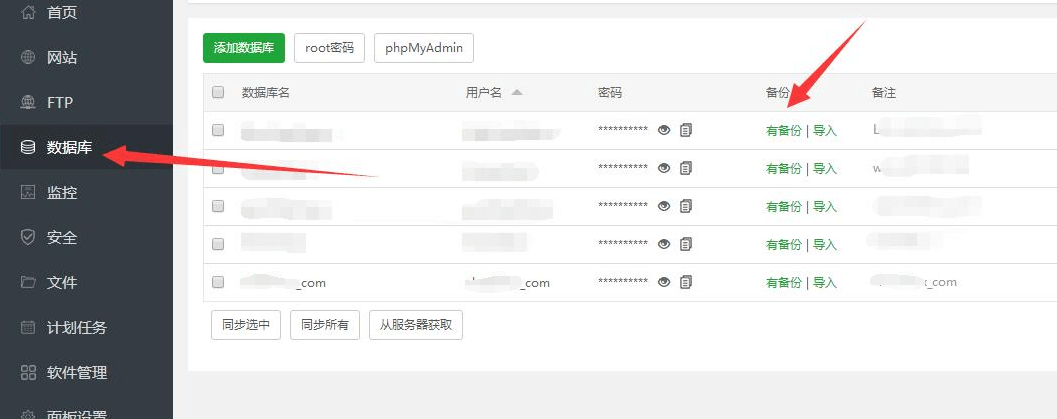The height and width of the screenshot is (419, 1057).
Task: Click the 文件 folder icon in sidebar
Action: 28,282
